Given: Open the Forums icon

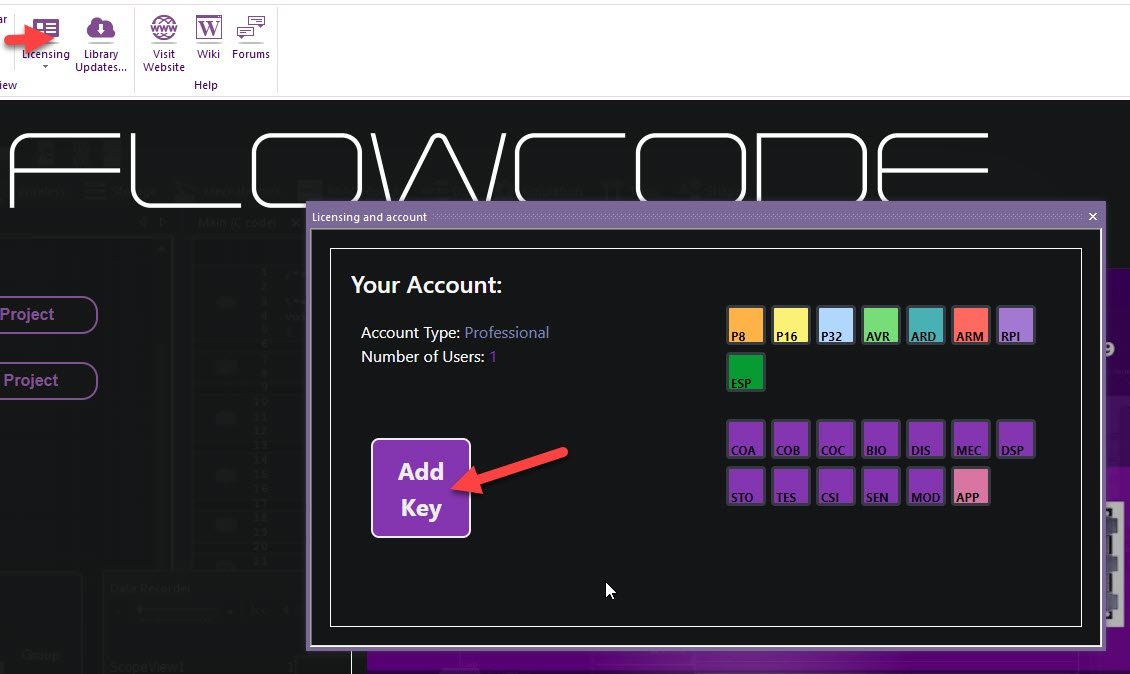Looking at the screenshot, I should (251, 31).
